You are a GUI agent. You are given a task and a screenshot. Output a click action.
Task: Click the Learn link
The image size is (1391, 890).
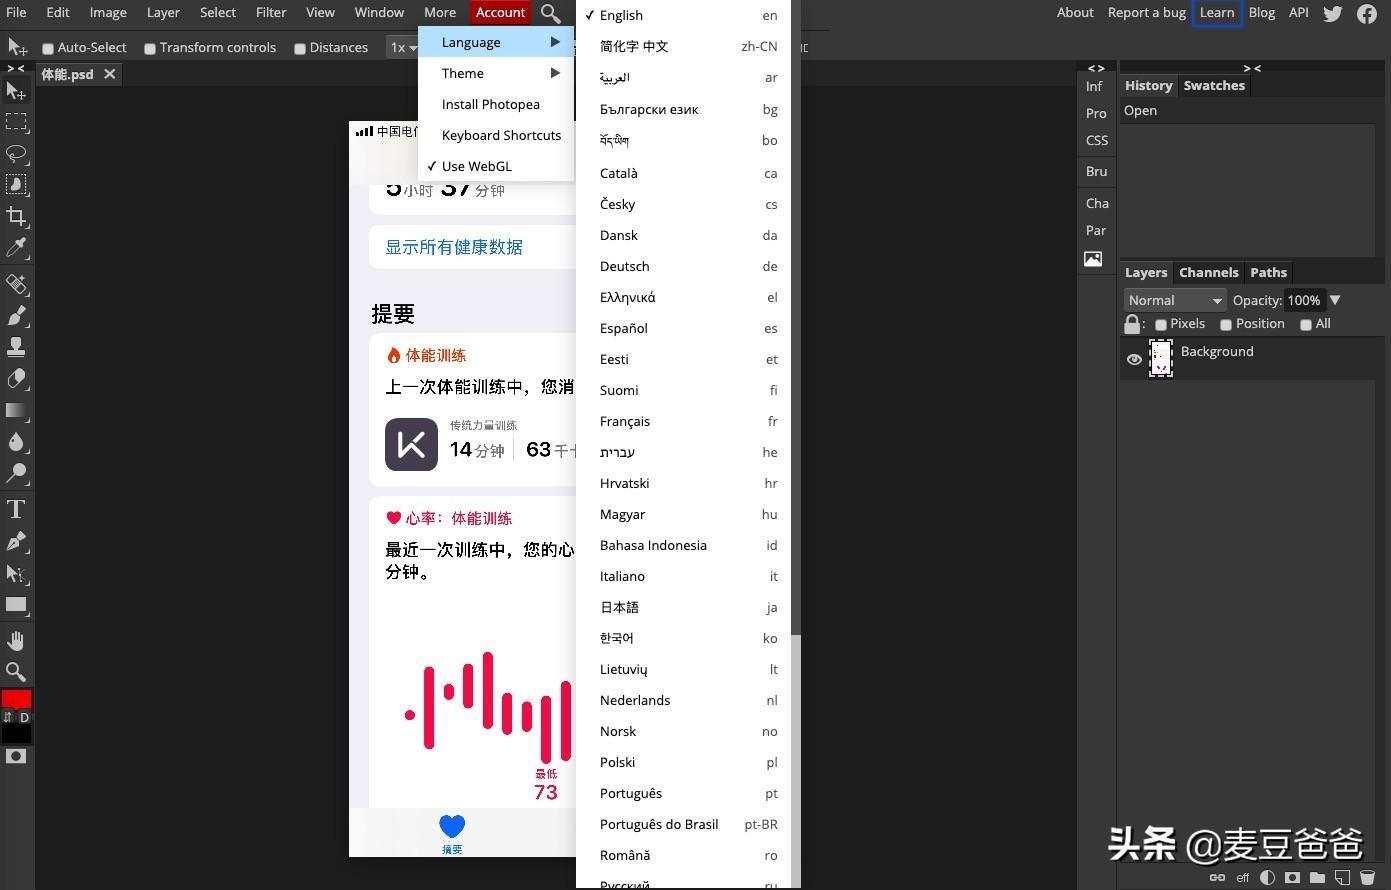click(x=1216, y=12)
